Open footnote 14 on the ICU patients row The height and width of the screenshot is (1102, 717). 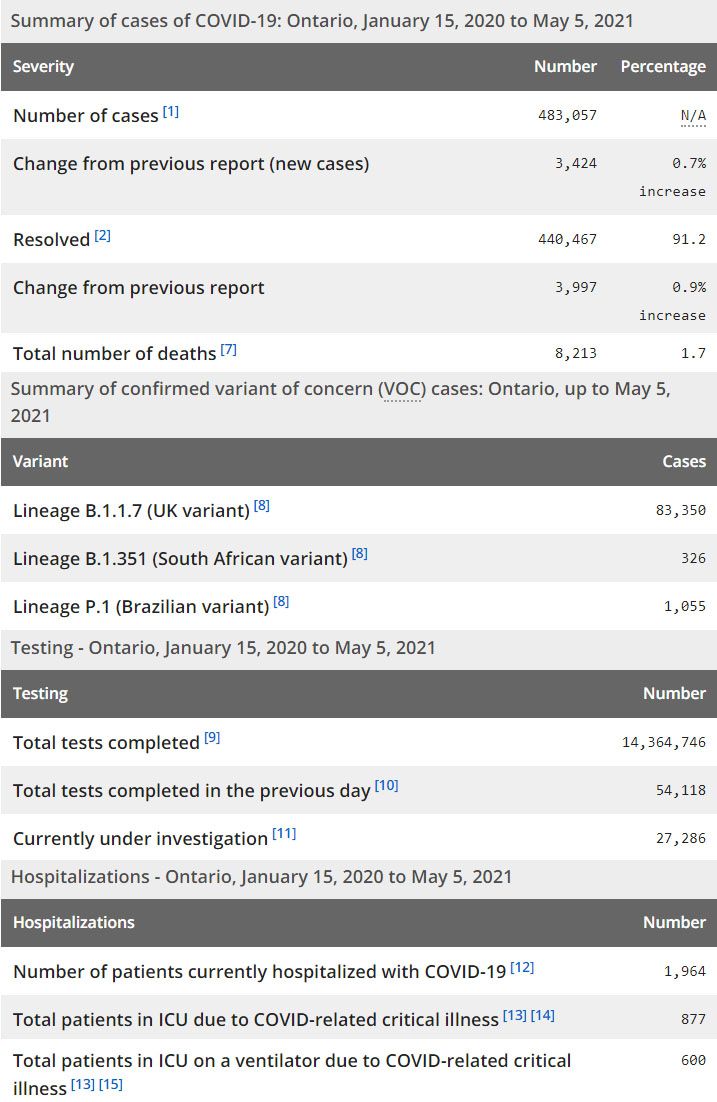pyautogui.click(x=543, y=1016)
